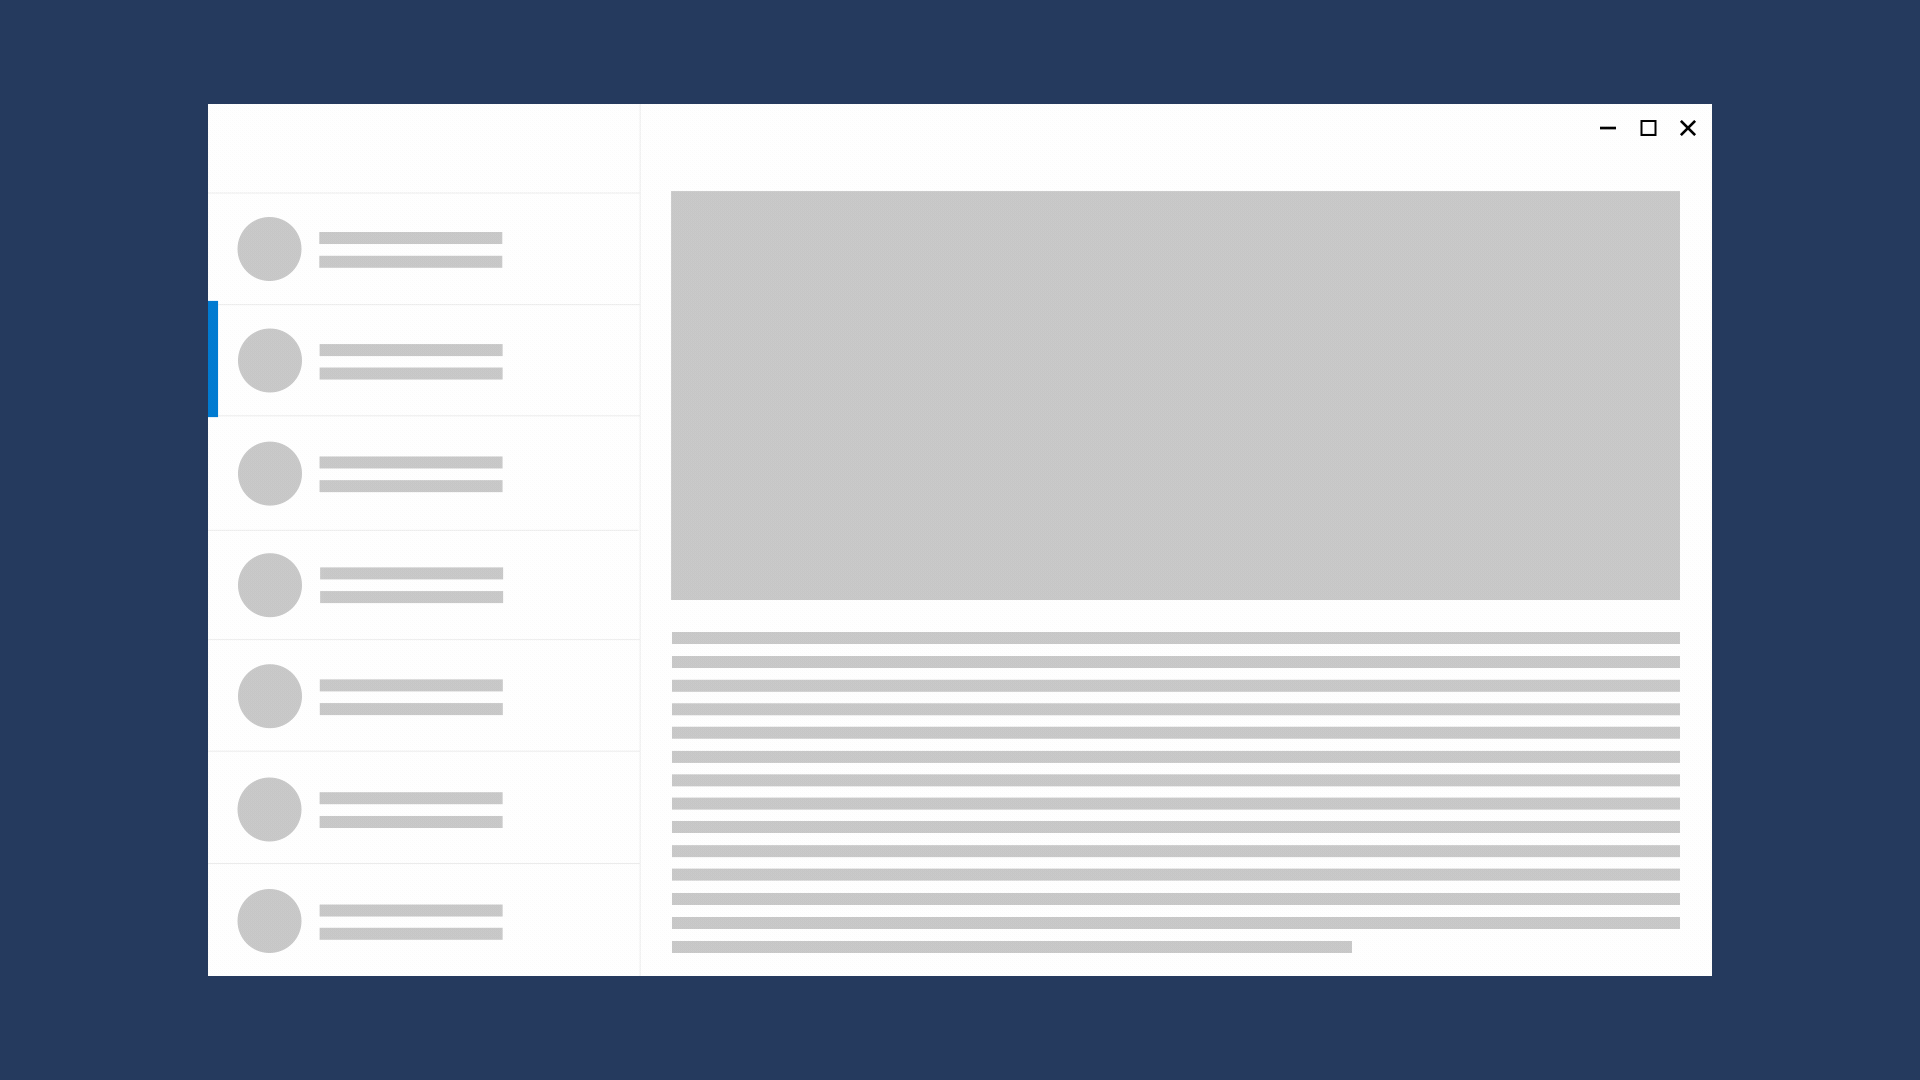Select the second contact avatar icon

[x=269, y=360]
